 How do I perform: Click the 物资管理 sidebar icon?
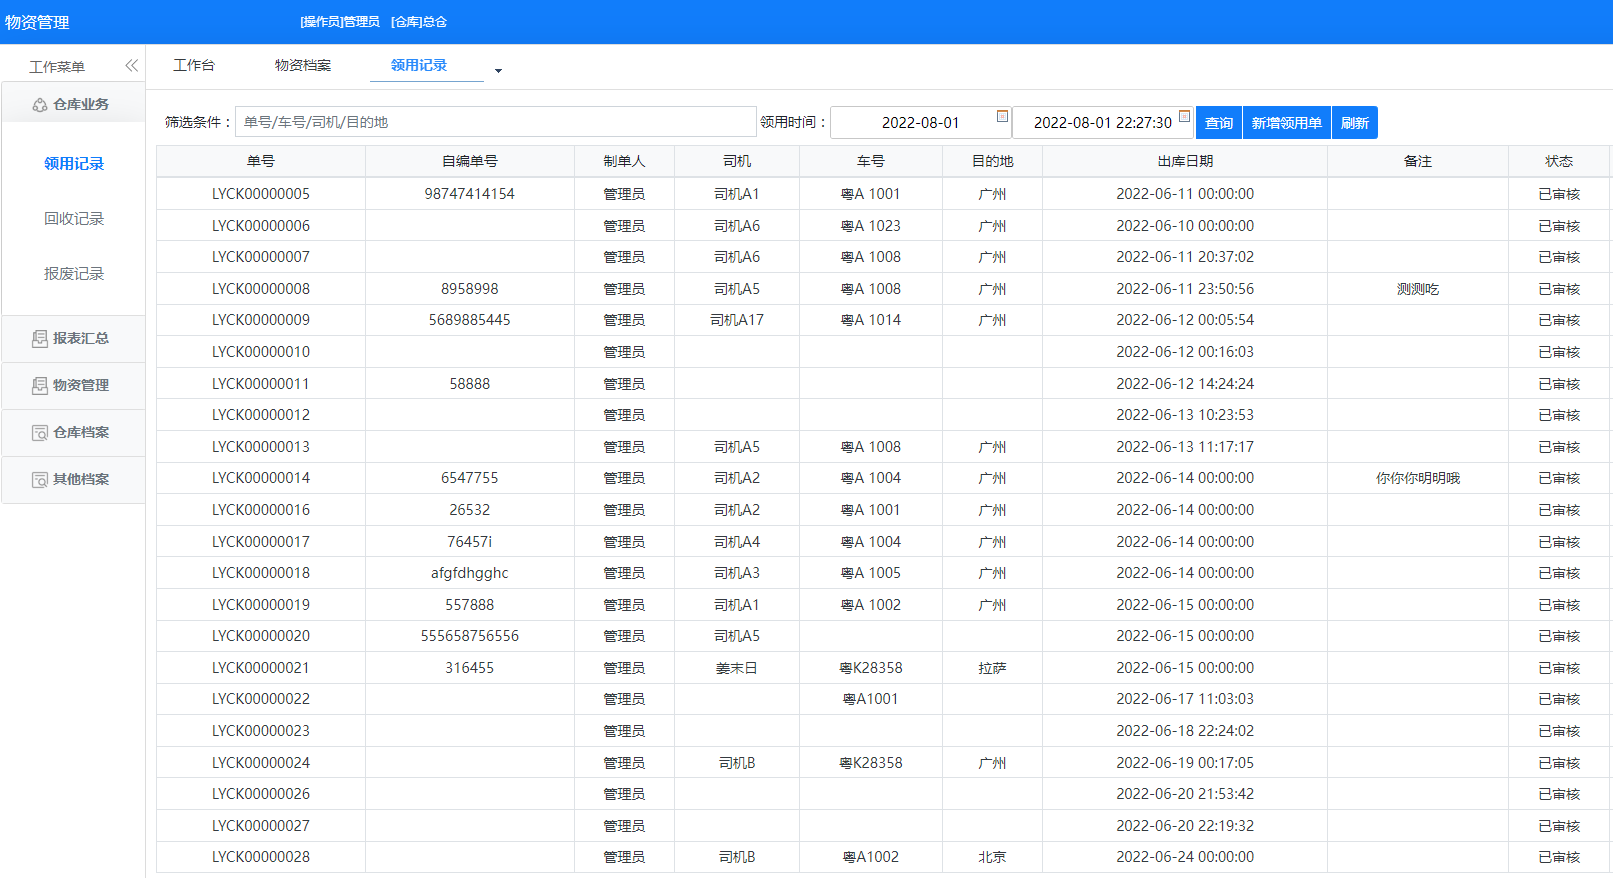(x=40, y=386)
